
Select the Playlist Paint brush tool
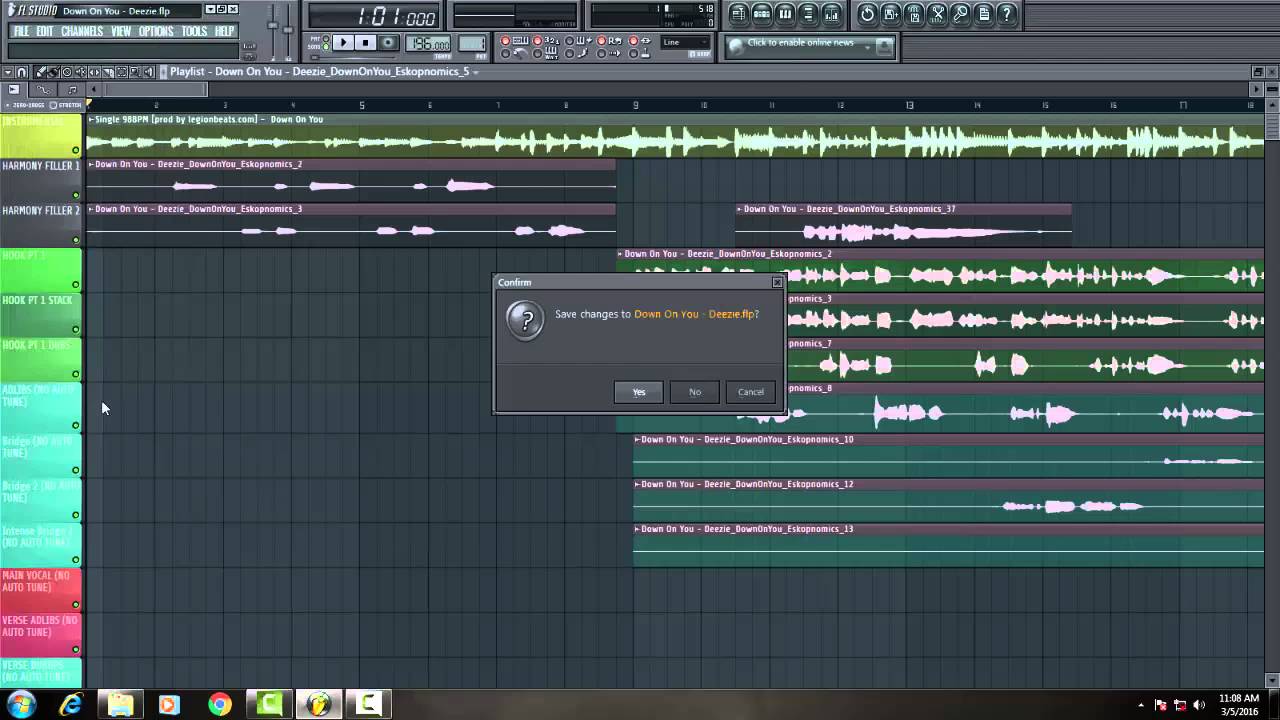coord(53,72)
